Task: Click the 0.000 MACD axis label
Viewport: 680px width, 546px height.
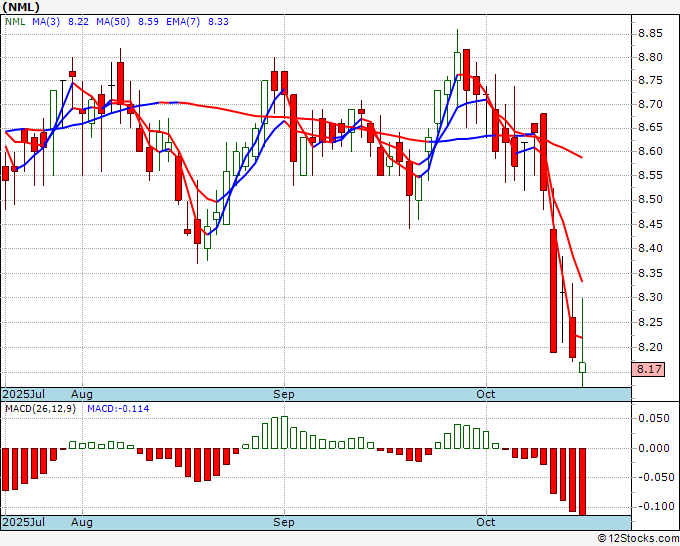Action: 654,448
